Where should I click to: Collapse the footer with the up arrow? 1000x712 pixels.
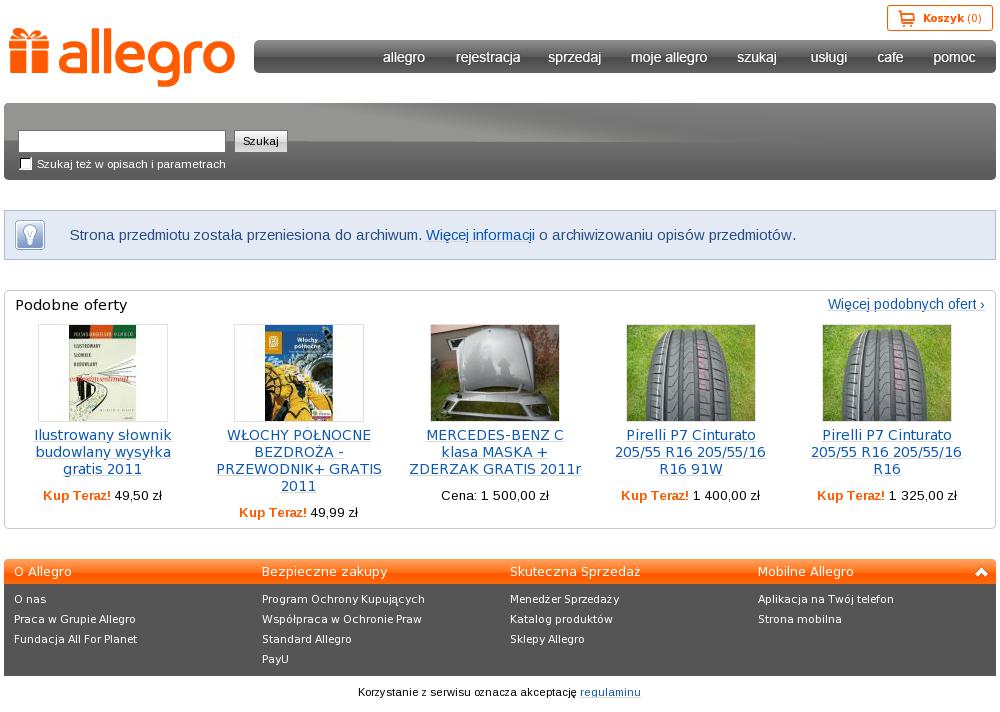pos(981,572)
